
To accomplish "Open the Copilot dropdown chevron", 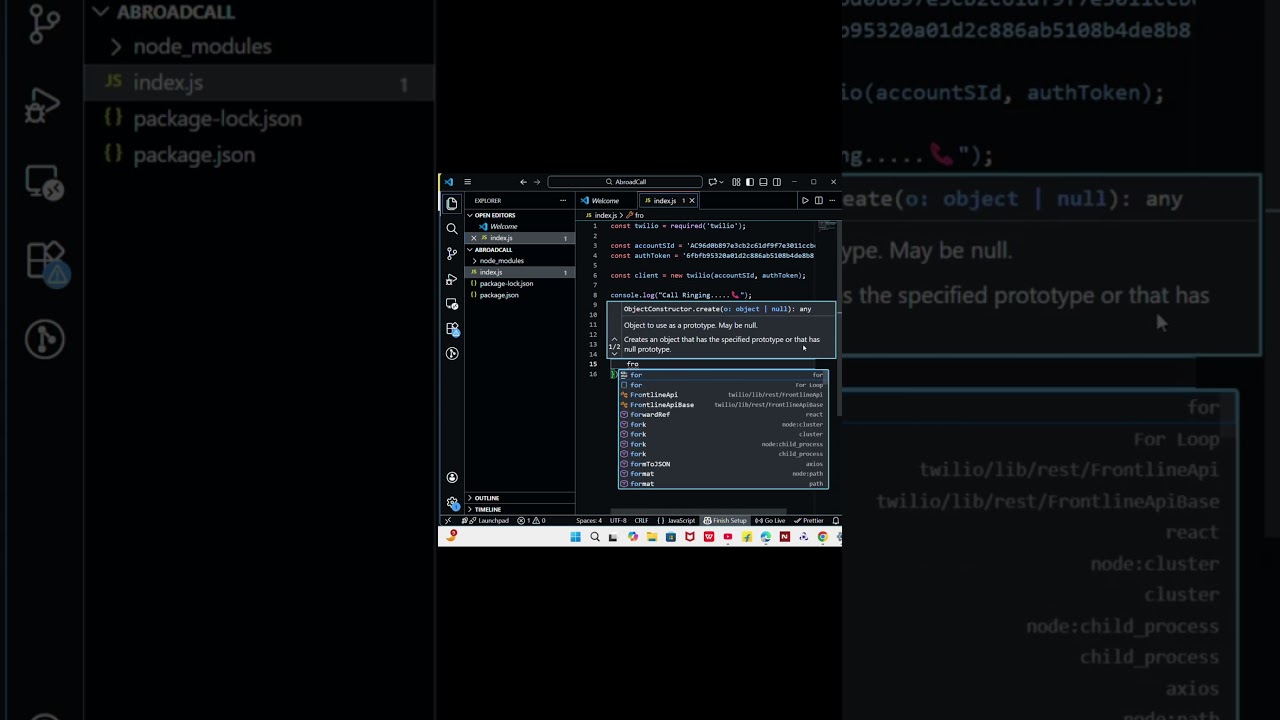I will [x=721, y=182].
